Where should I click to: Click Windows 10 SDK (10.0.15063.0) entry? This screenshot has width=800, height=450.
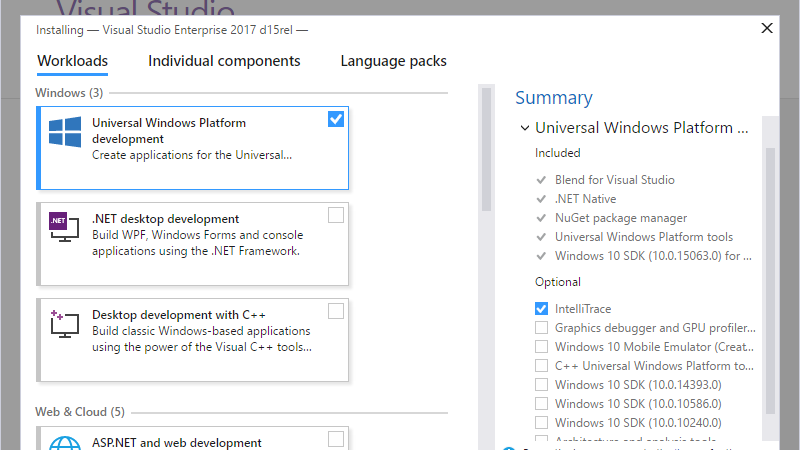653,256
